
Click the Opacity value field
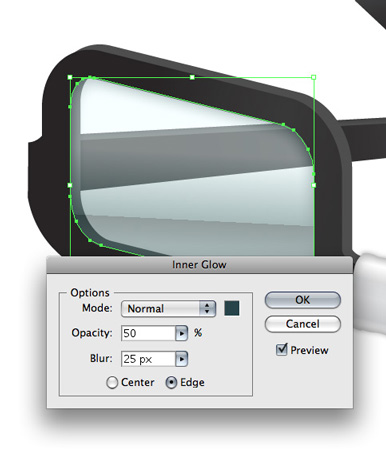pos(148,333)
